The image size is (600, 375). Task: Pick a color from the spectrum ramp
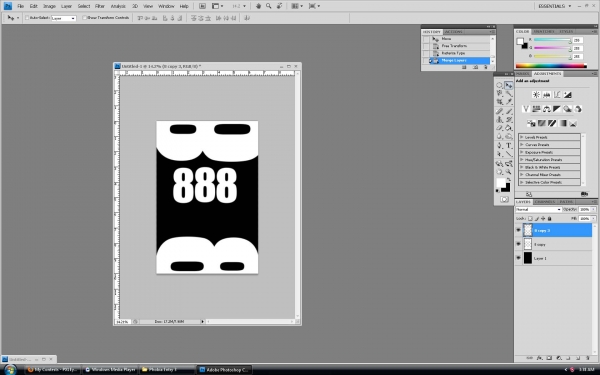pos(551,66)
